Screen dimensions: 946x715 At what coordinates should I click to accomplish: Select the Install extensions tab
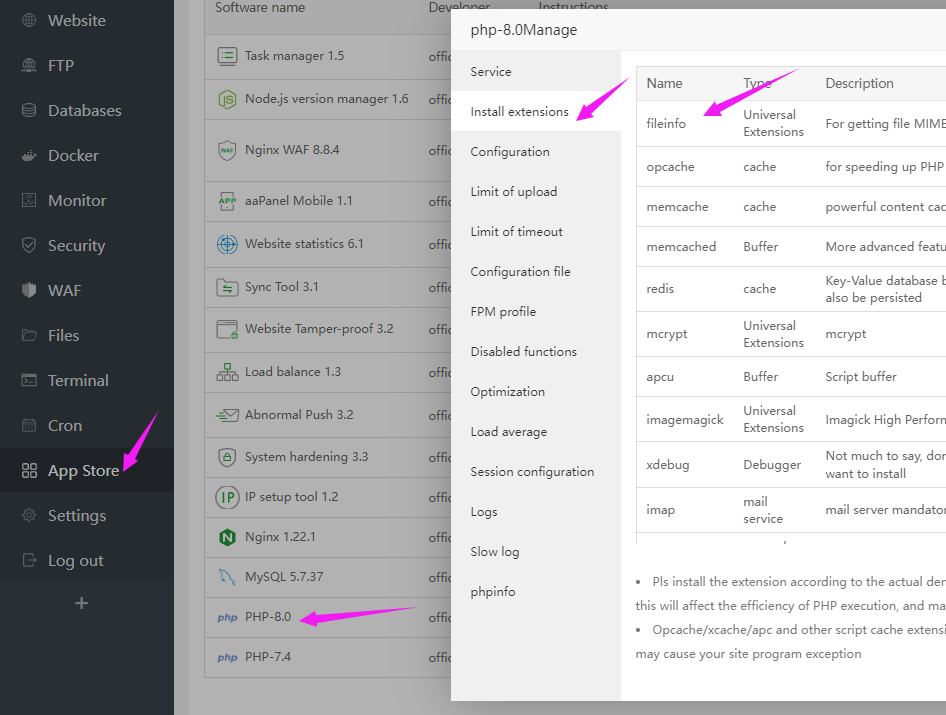coord(536,112)
